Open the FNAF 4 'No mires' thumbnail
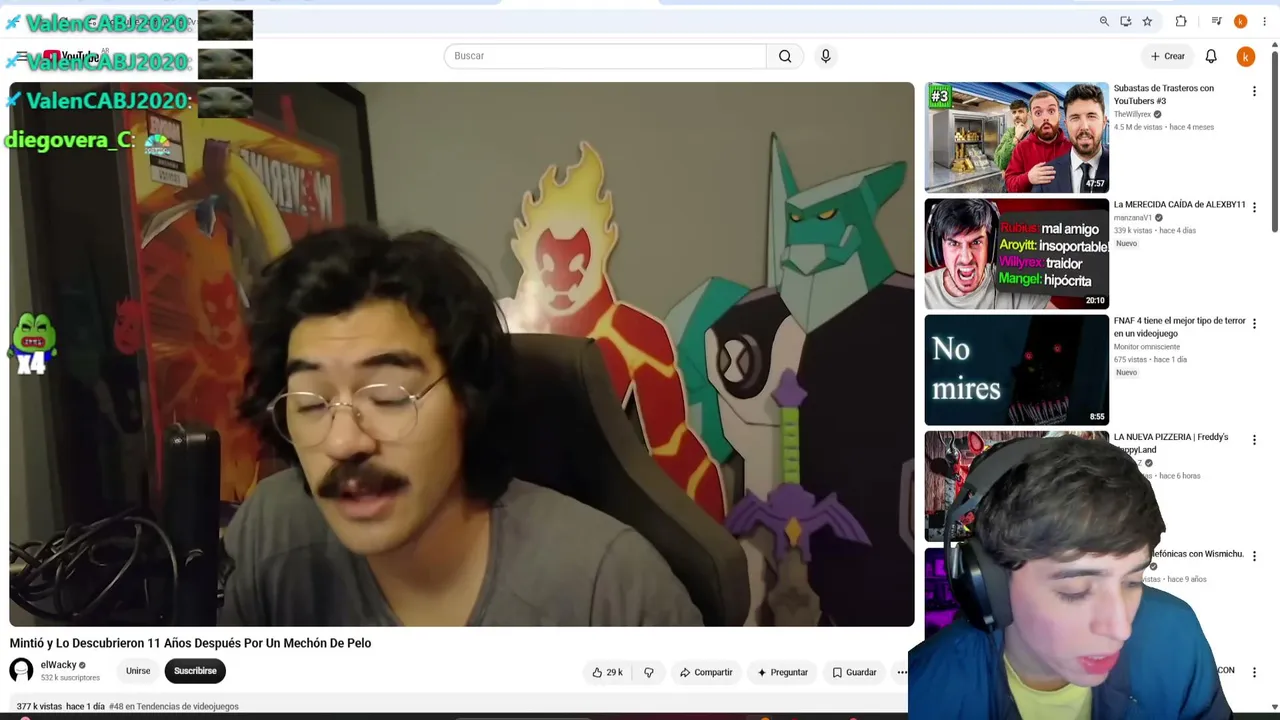 point(1016,370)
